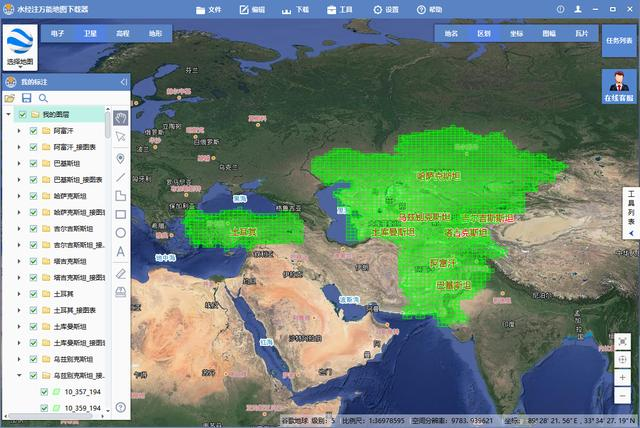Open the 编辑 menu
This screenshot has height=428, width=640.
252,9
